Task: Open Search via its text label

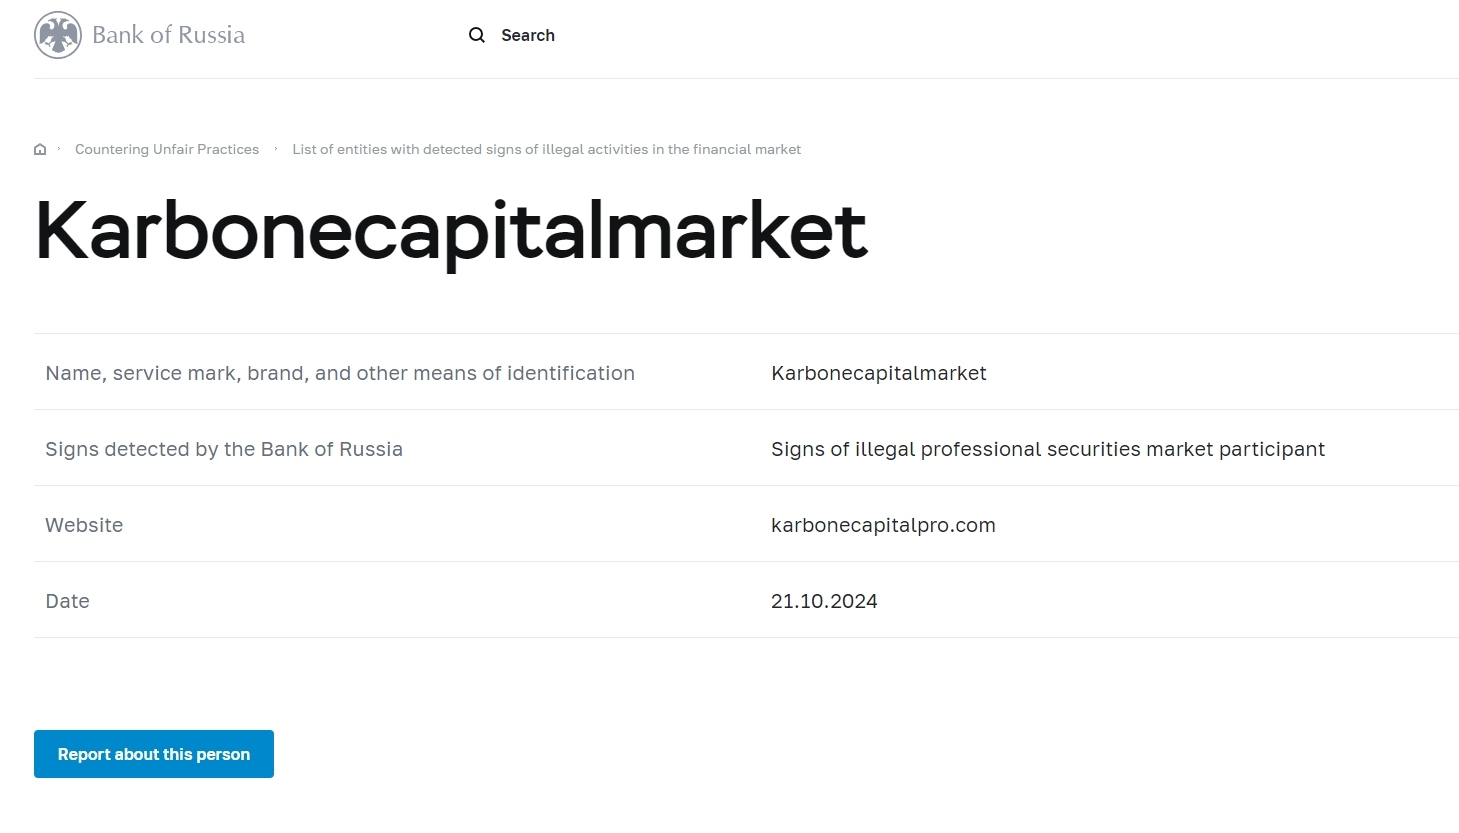Action: pos(528,35)
